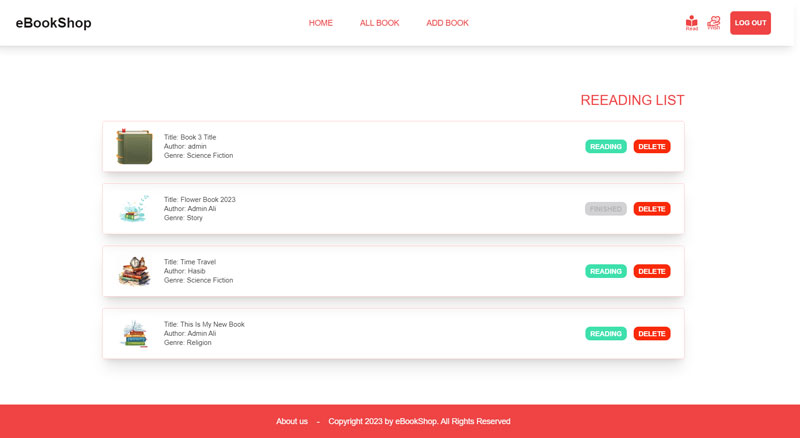
Task: Click the 'Title: Time Travel' text
Action: 190,262
